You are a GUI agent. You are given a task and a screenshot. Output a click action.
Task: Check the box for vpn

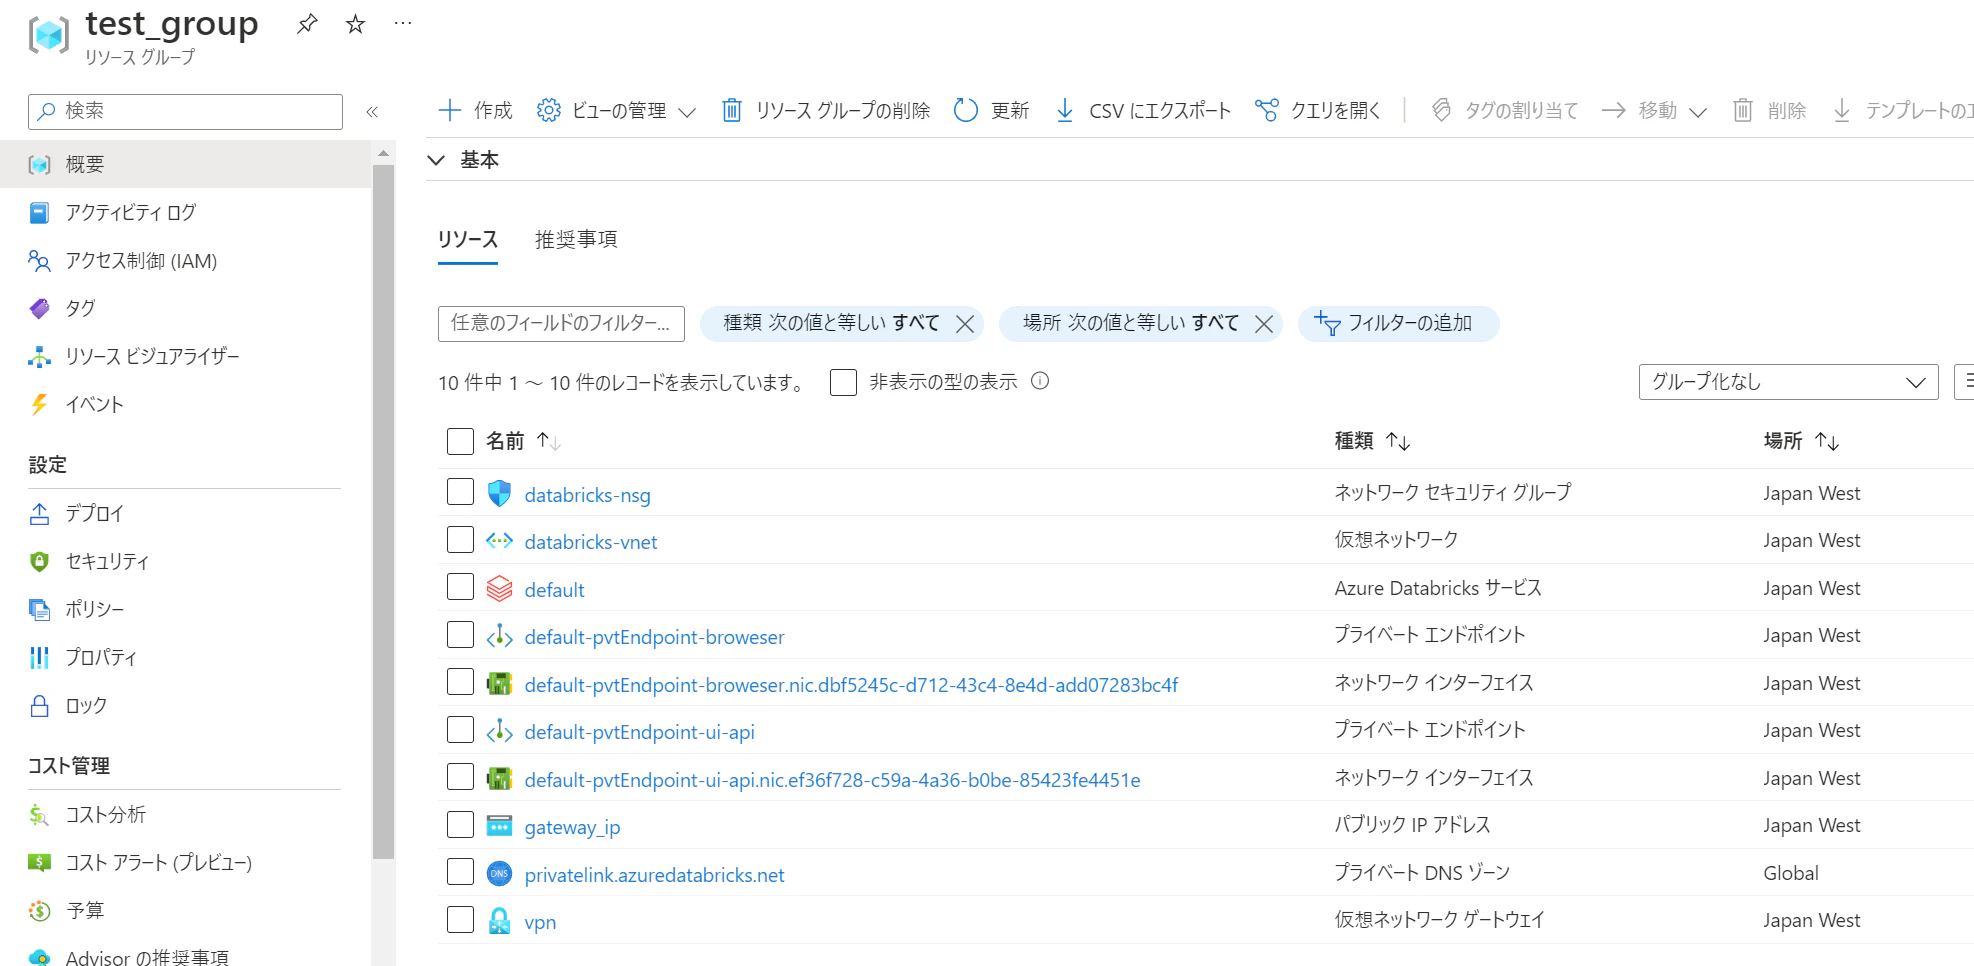click(x=460, y=919)
